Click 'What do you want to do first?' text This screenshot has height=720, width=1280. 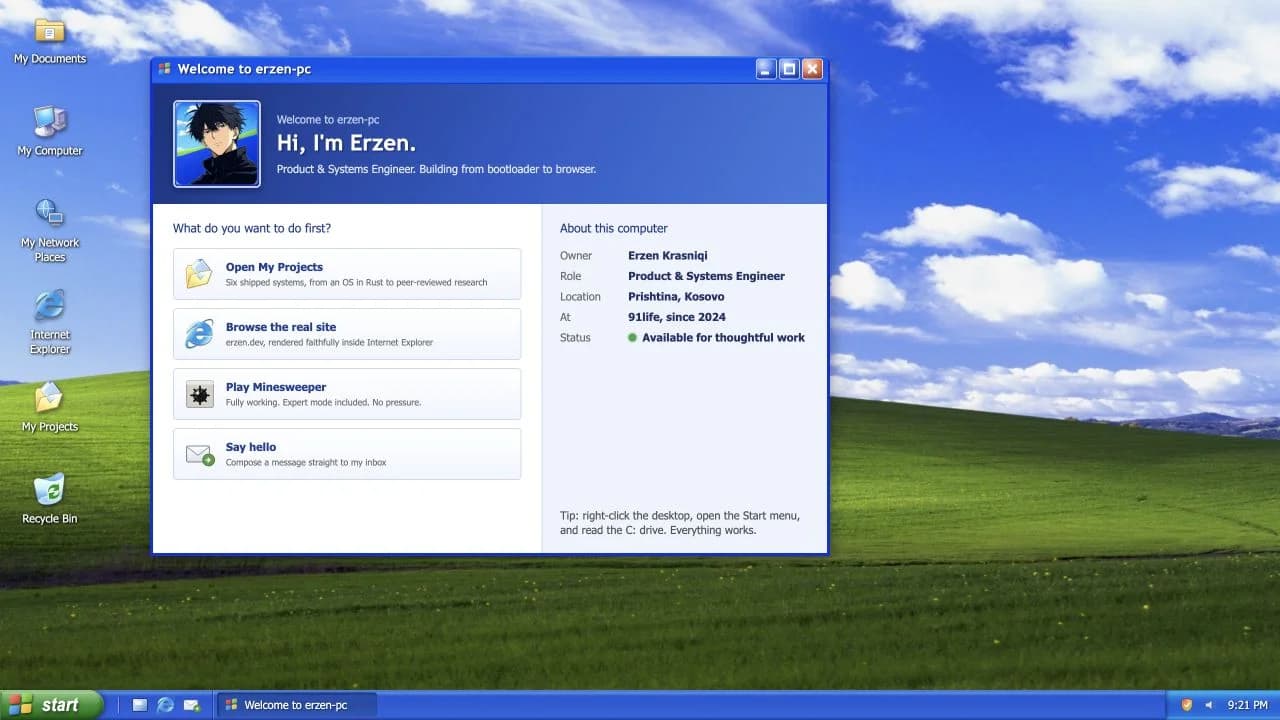point(252,228)
